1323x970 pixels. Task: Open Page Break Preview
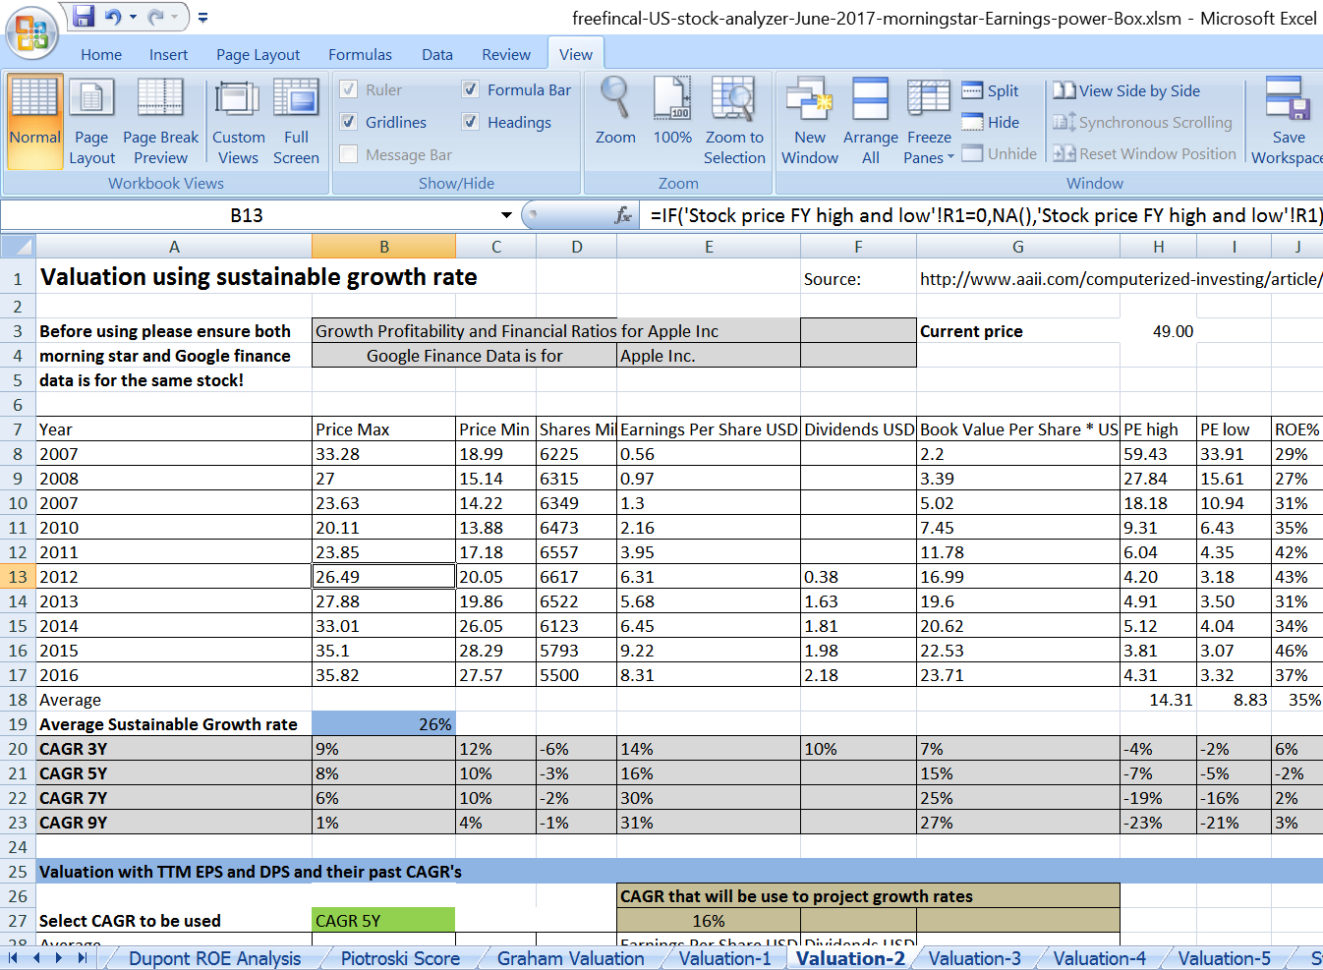point(160,120)
